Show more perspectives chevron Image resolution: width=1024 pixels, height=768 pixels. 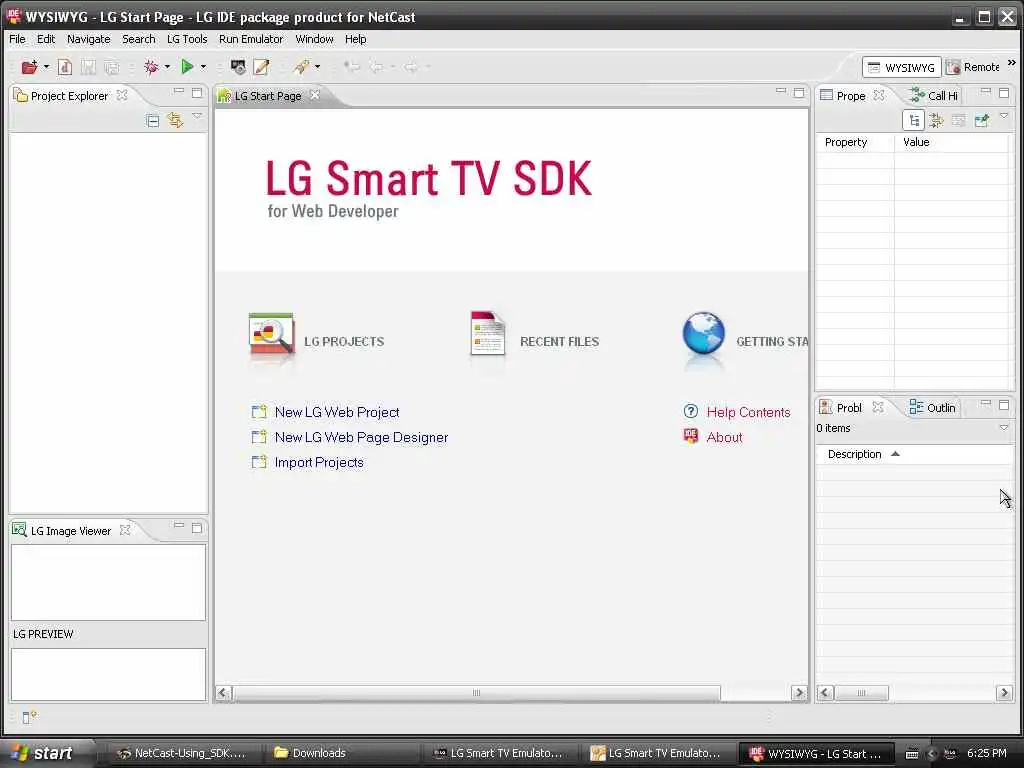coord(1012,63)
